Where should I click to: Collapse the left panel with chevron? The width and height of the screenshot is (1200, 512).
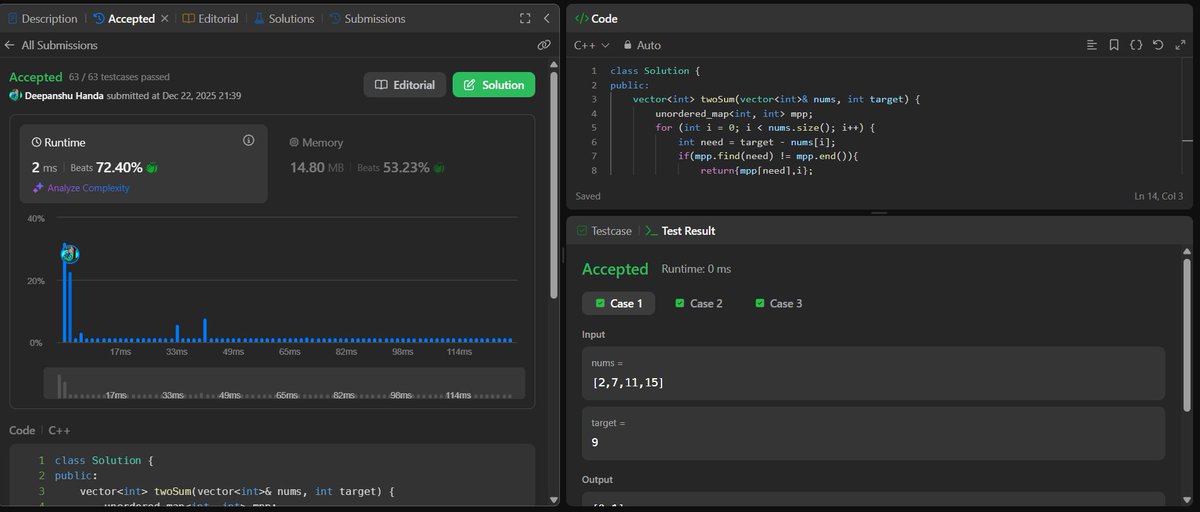tap(546, 18)
